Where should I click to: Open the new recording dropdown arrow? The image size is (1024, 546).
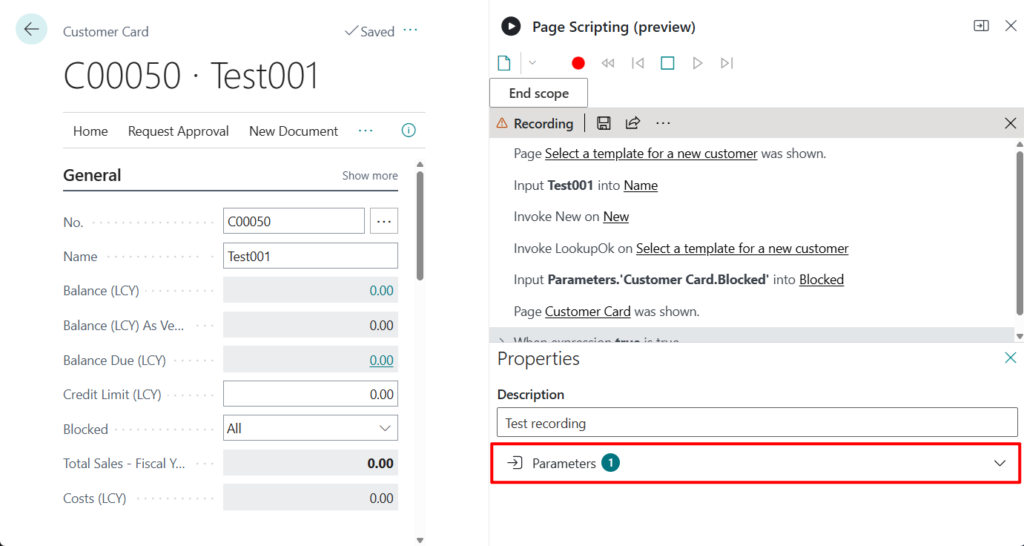pos(532,63)
